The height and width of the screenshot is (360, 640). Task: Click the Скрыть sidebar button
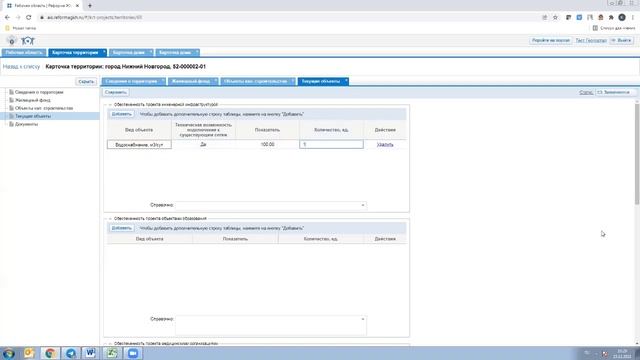pos(86,82)
